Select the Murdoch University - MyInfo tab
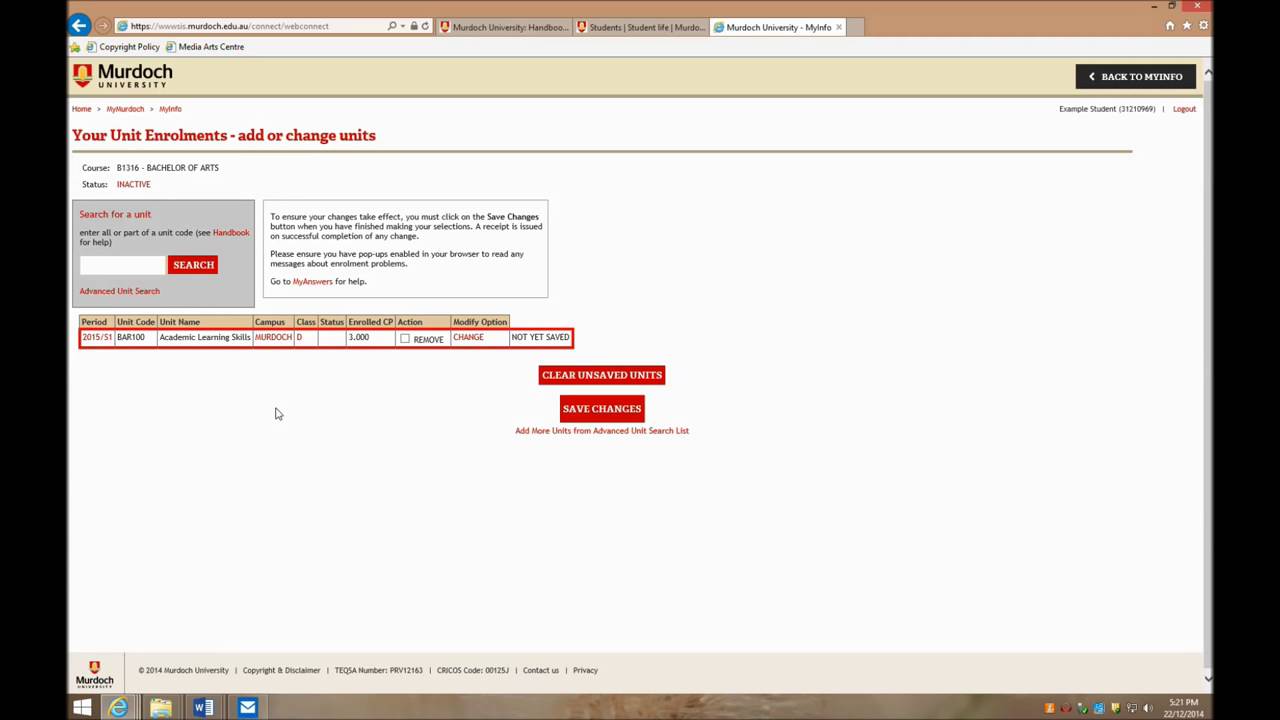Viewport: 1280px width, 720px height. tap(779, 27)
